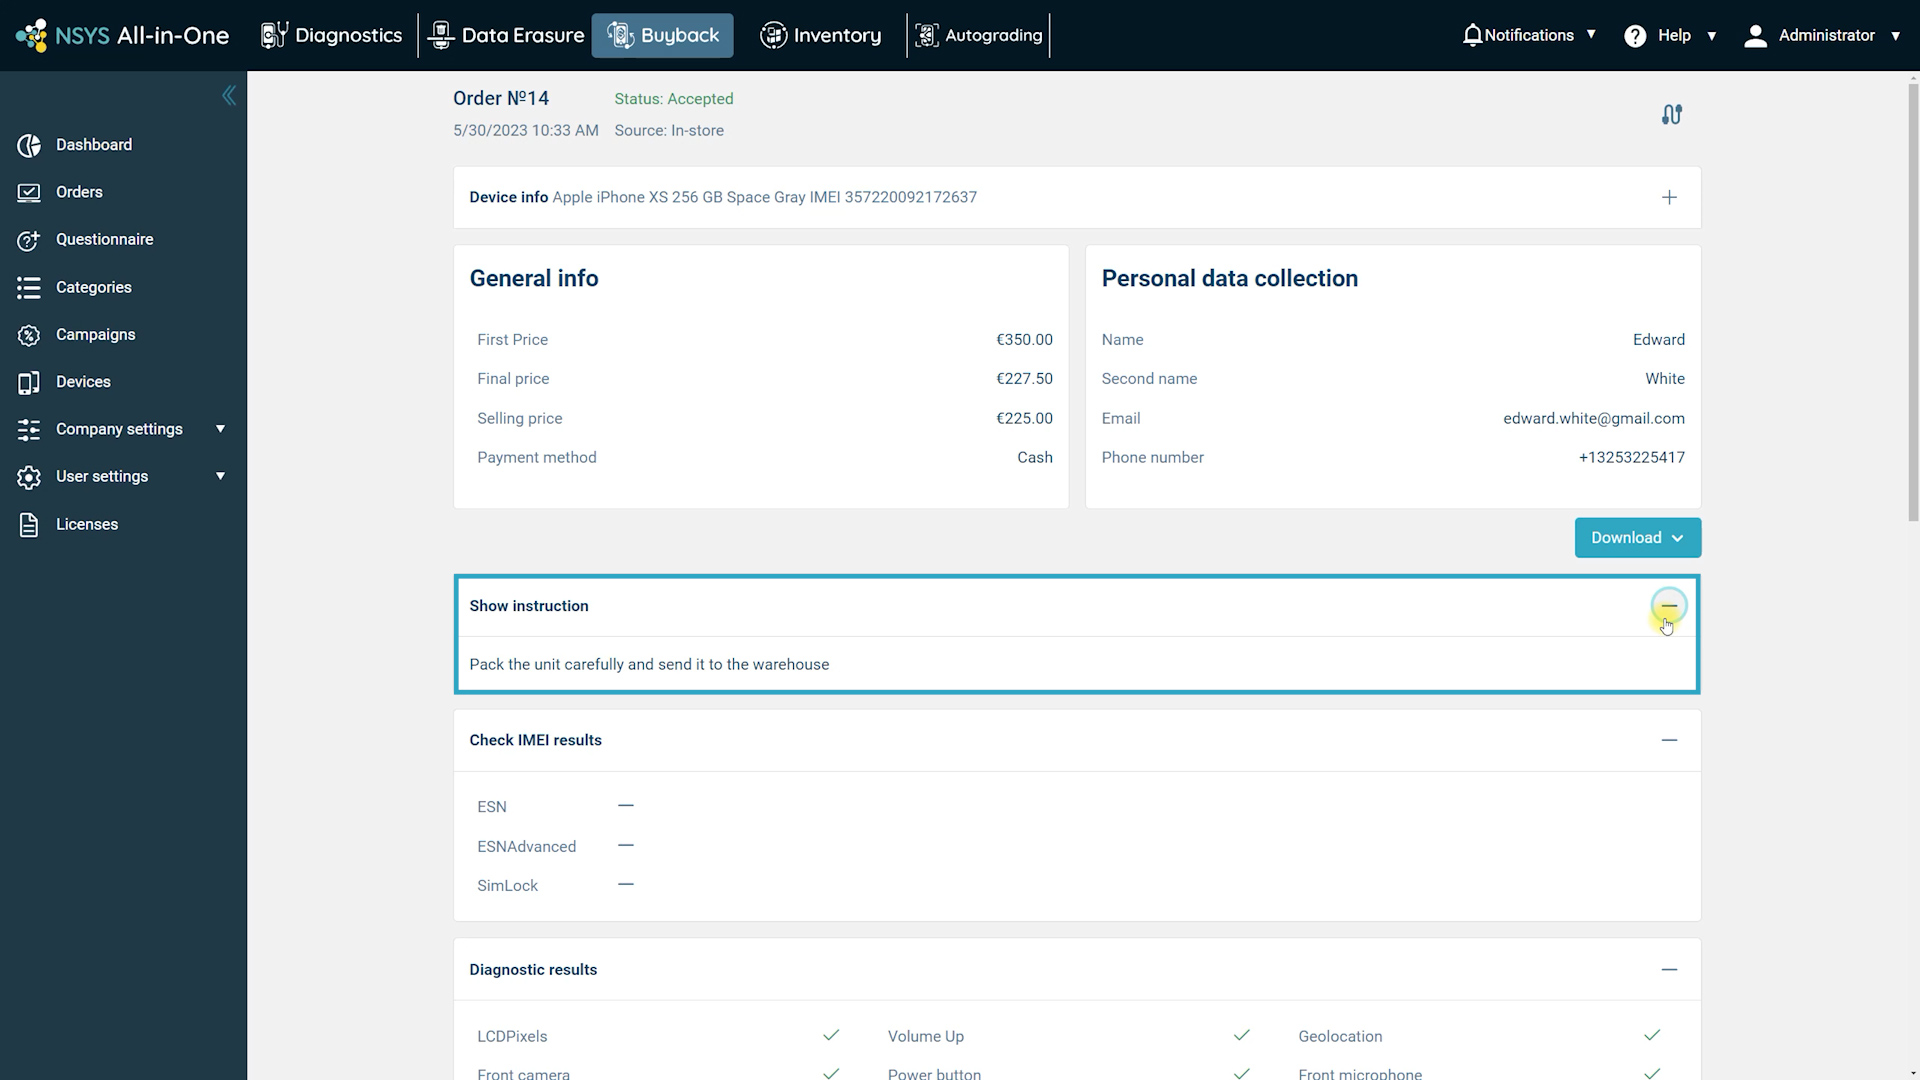This screenshot has height=1080, width=1920.
Task: Open Devices in the sidebar
Action: 83,382
